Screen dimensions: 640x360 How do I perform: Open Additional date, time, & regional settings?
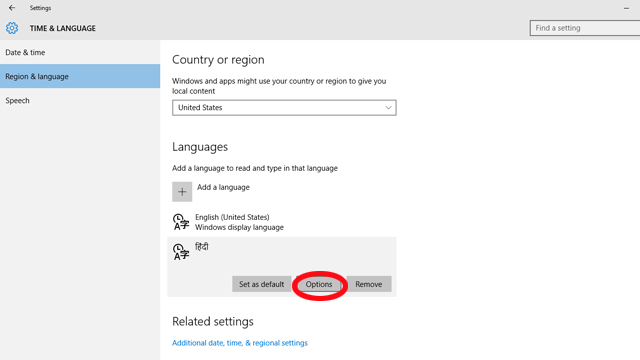coord(240,343)
